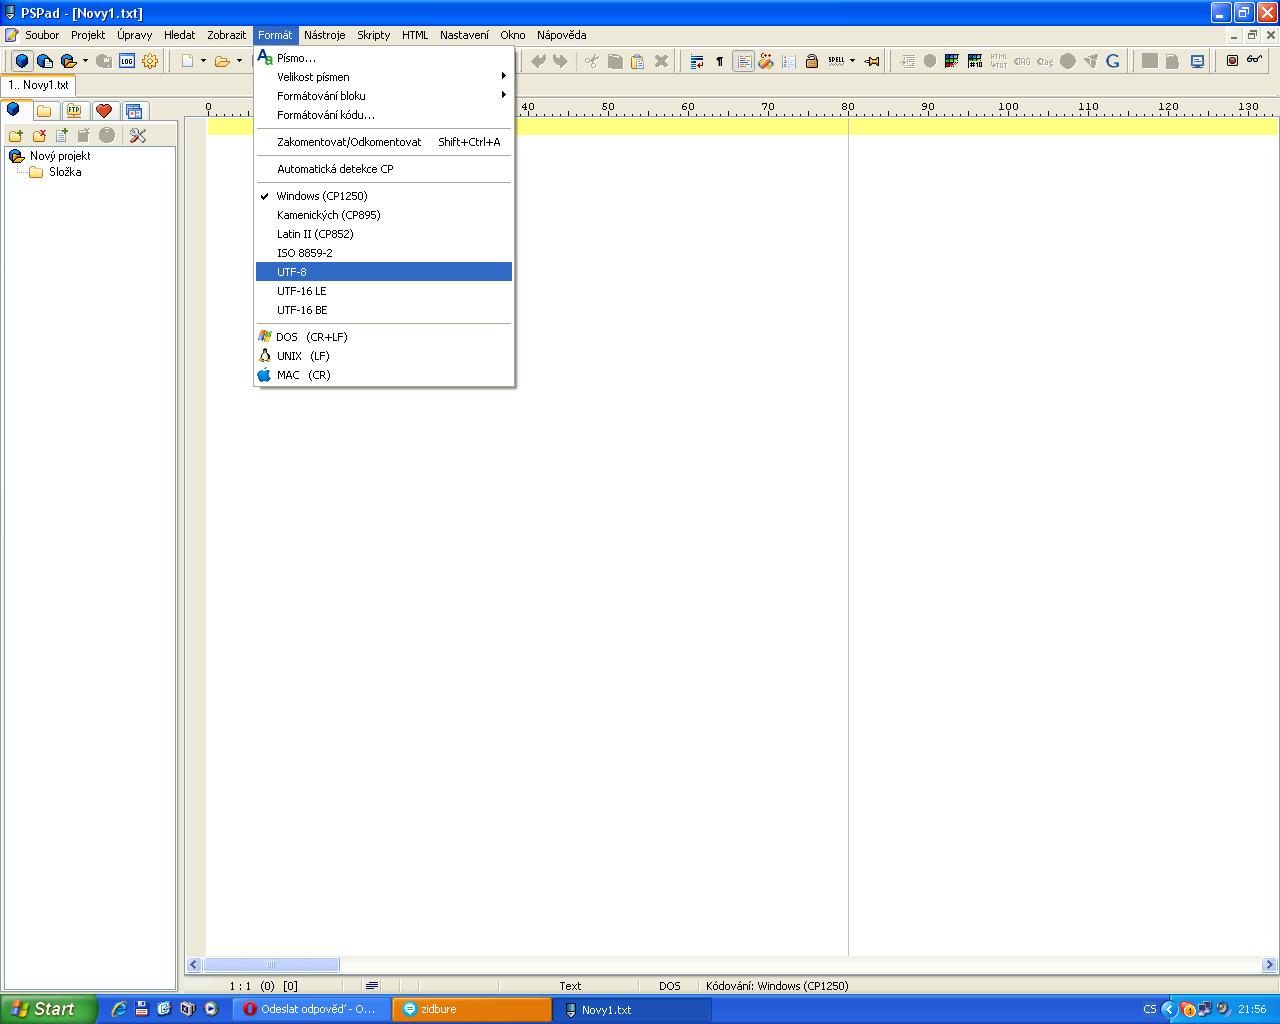Select Windows (CP1250) encoding option
The height and width of the screenshot is (1024, 1280).
click(322, 196)
